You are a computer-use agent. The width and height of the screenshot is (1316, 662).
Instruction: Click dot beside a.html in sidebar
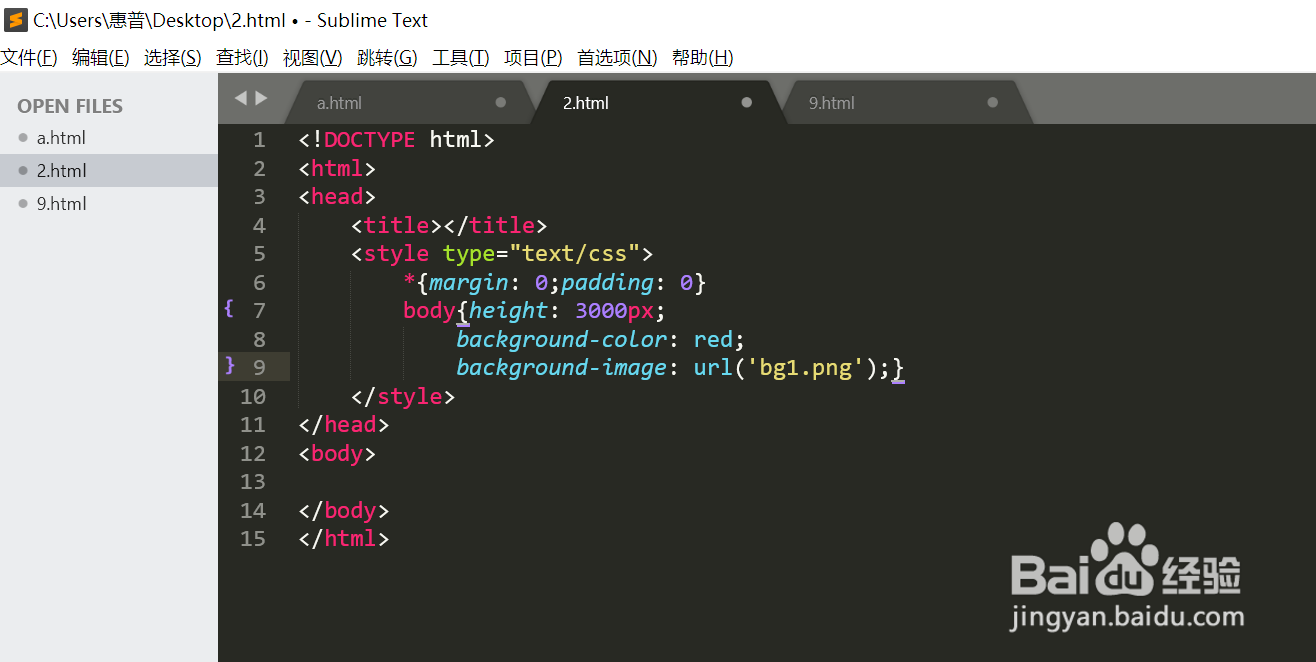pyautogui.click(x=23, y=138)
